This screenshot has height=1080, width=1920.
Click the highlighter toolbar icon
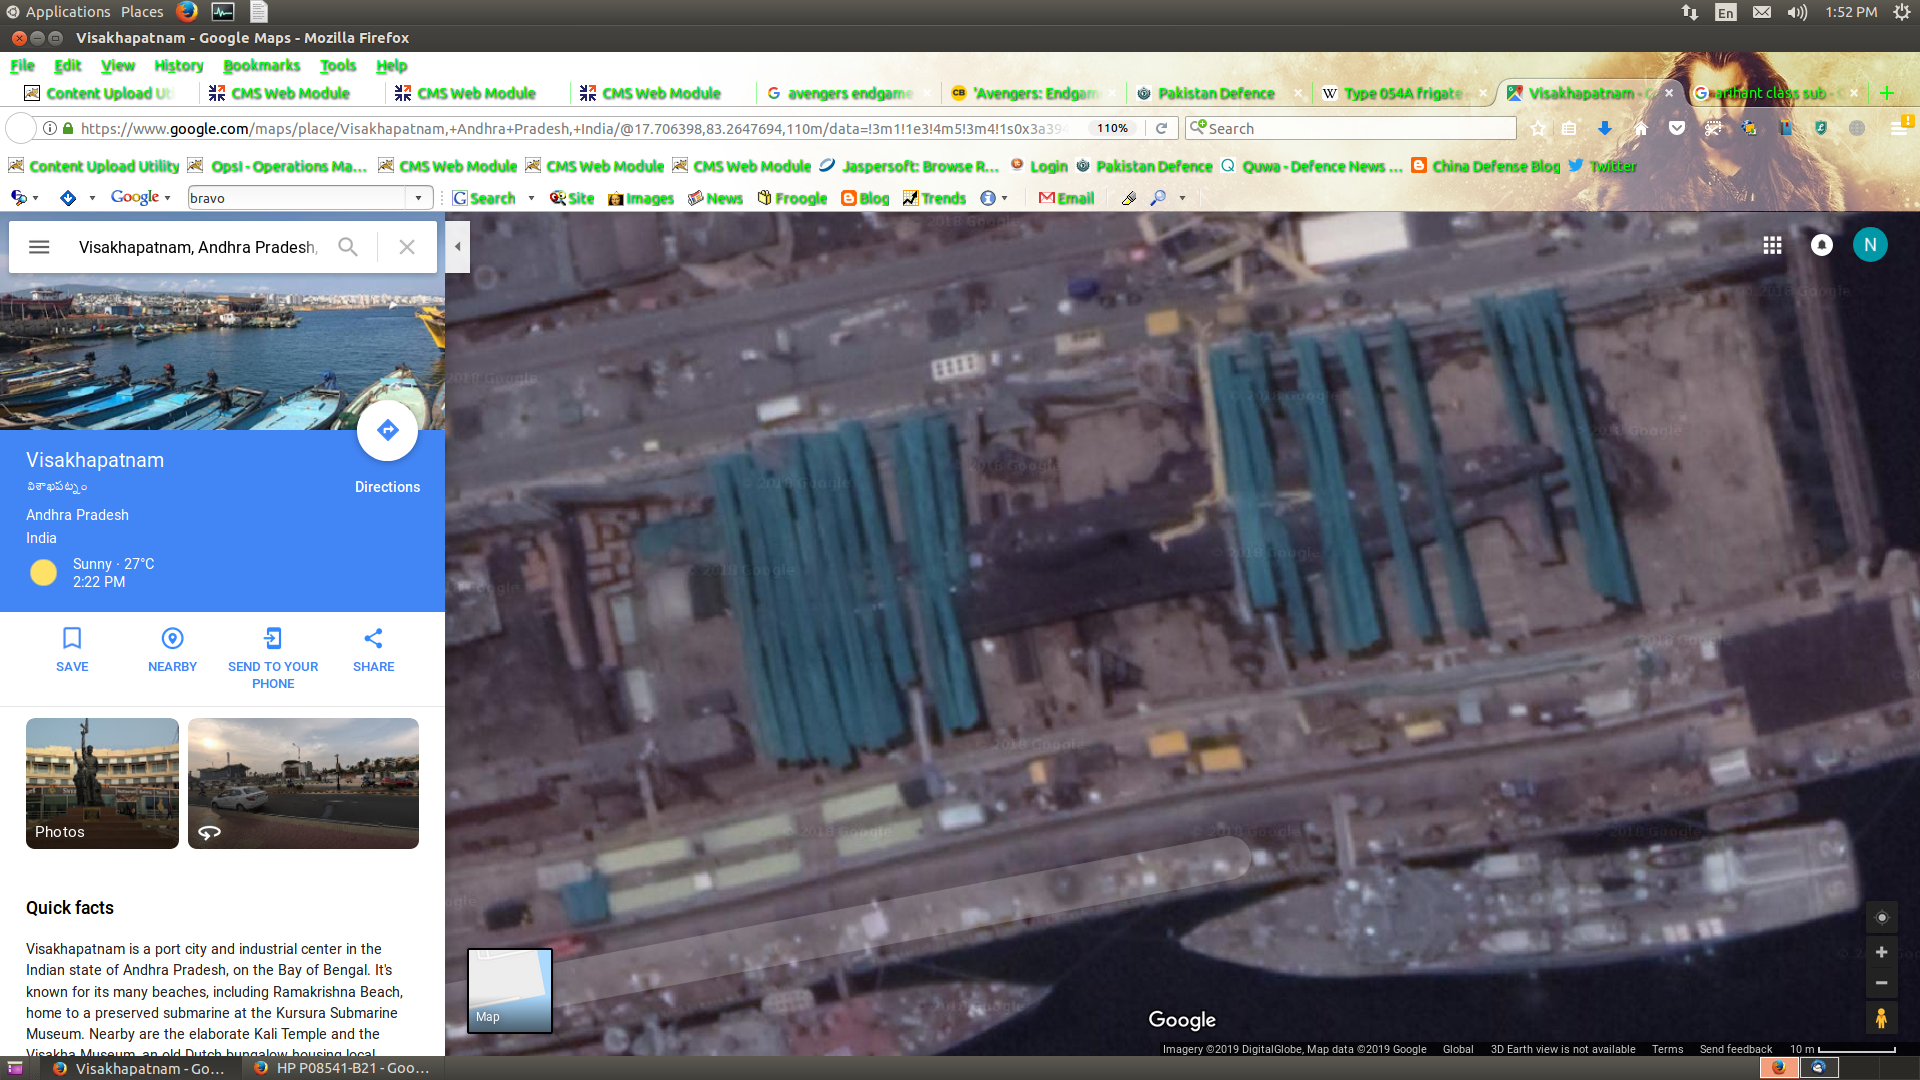click(x=1128, y=198)
